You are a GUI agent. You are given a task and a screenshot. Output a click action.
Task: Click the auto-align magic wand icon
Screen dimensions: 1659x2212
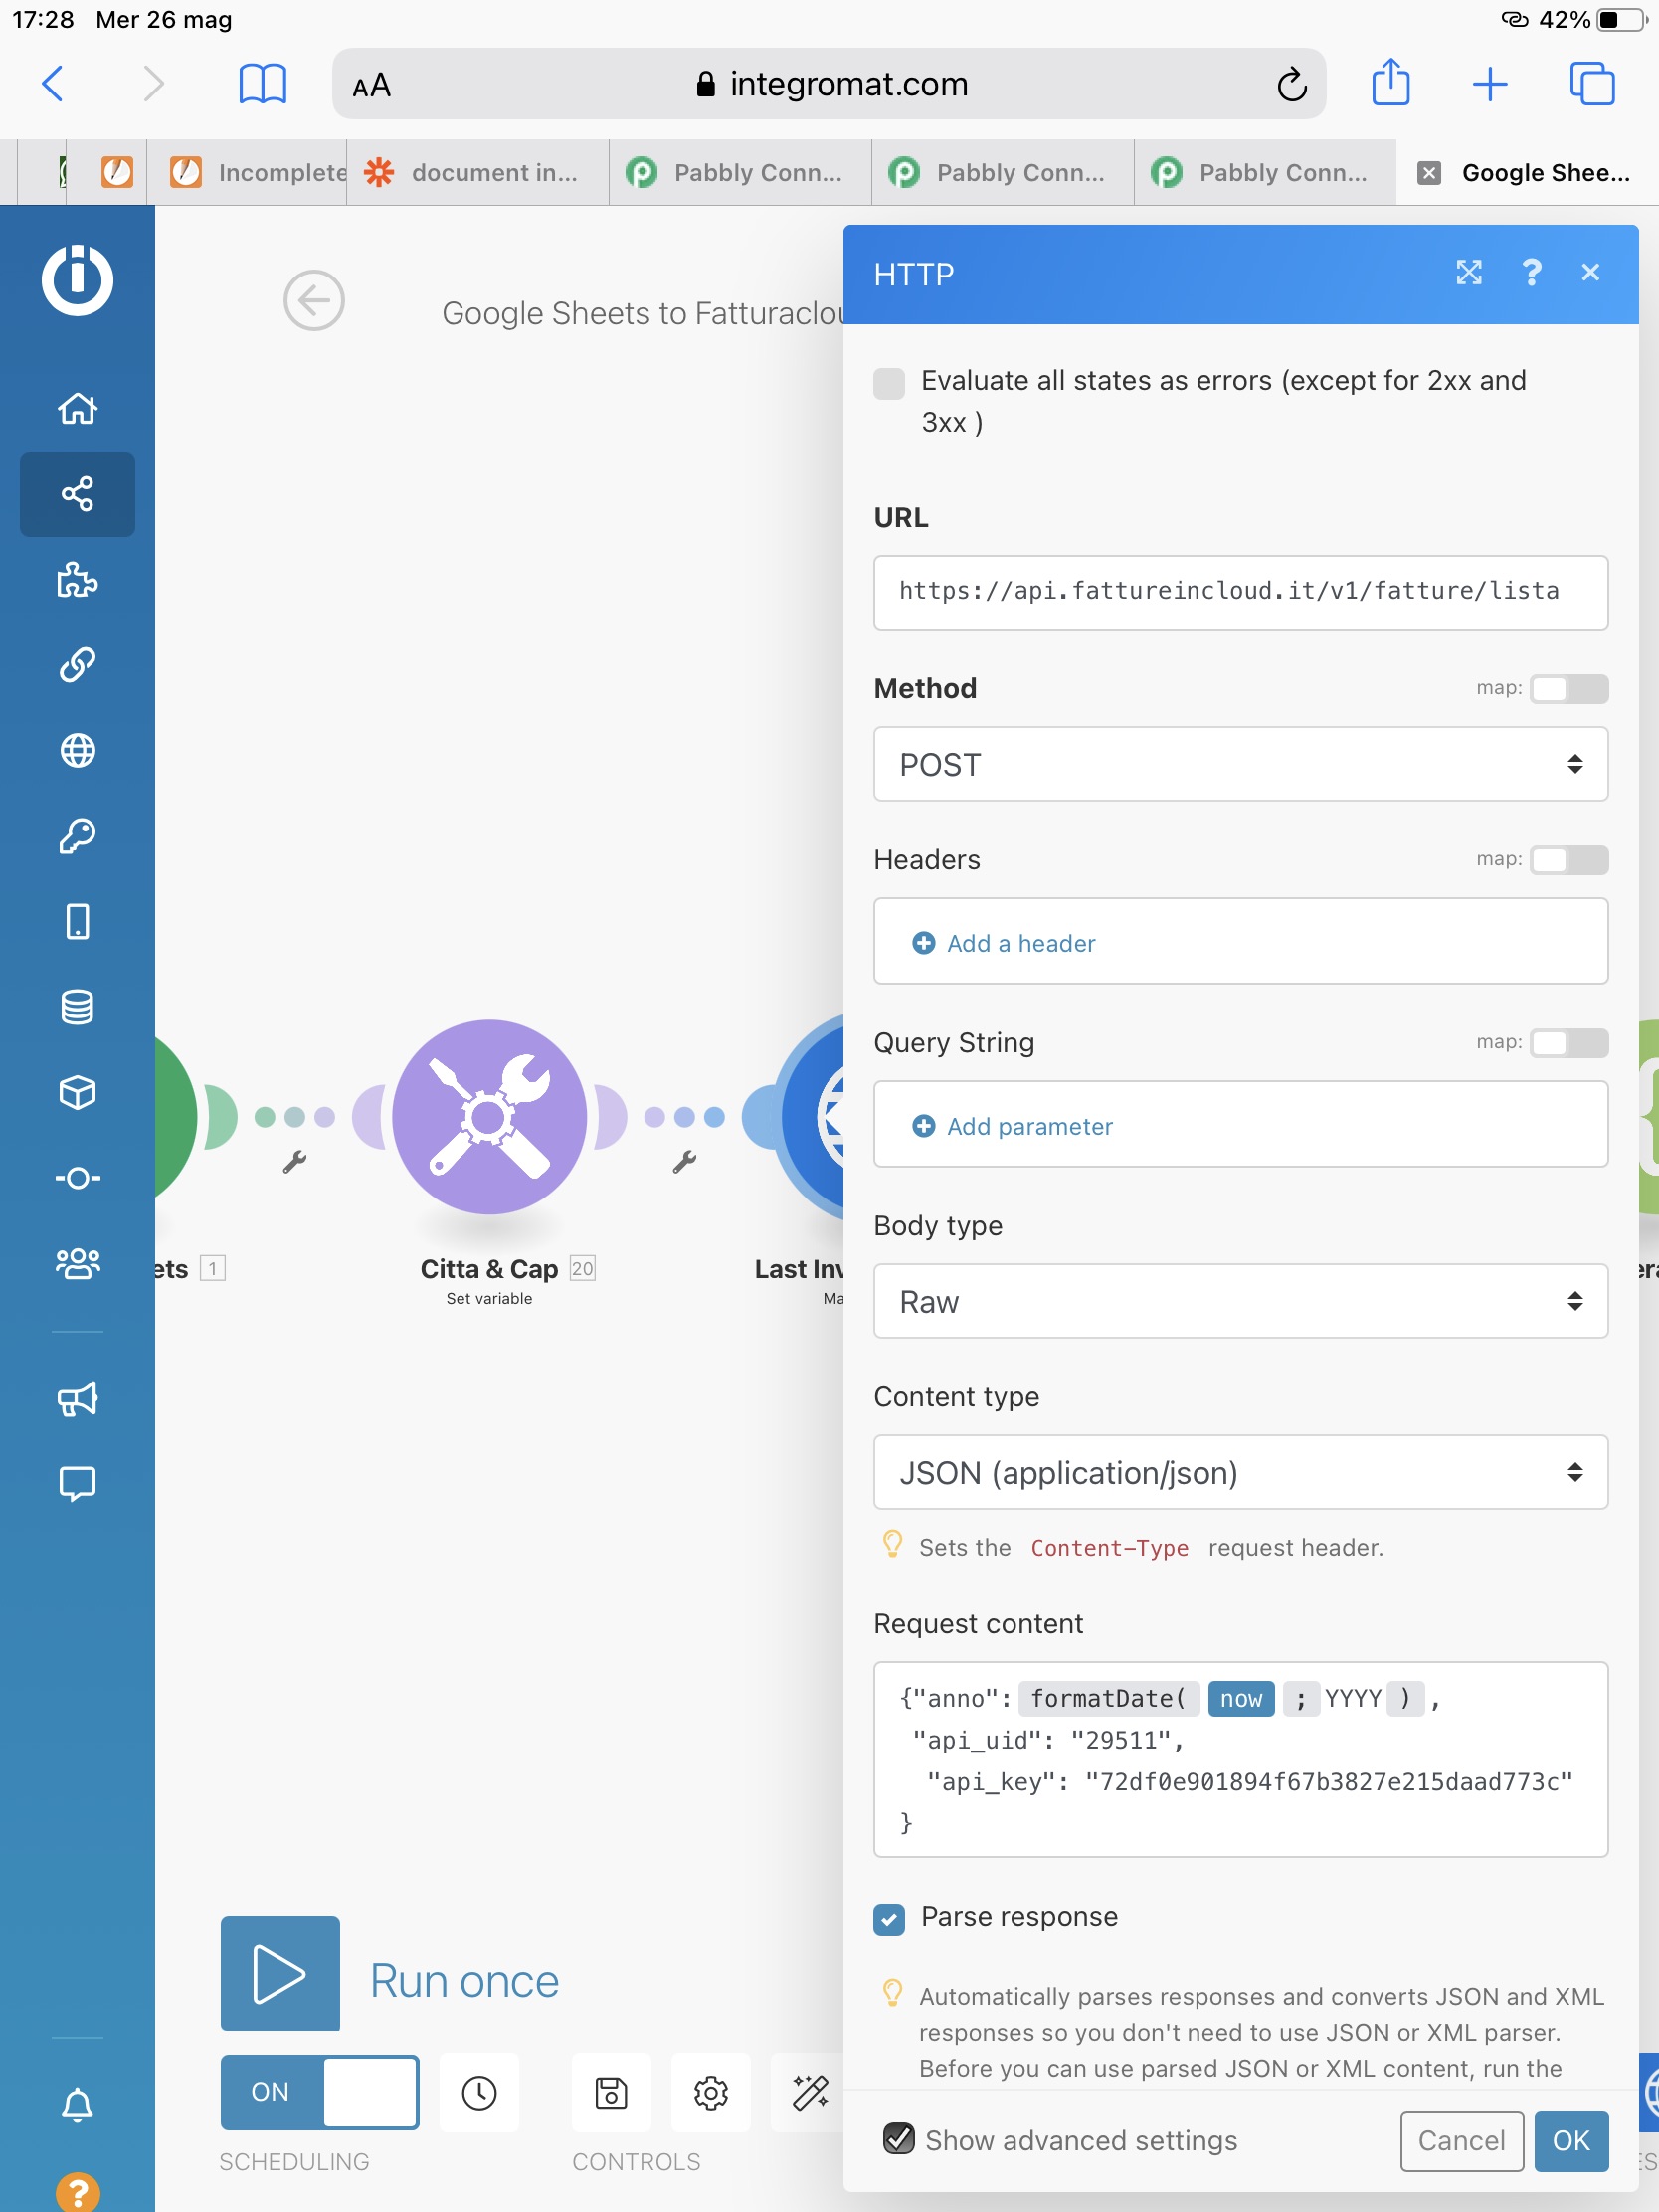tap(808, 2093)
